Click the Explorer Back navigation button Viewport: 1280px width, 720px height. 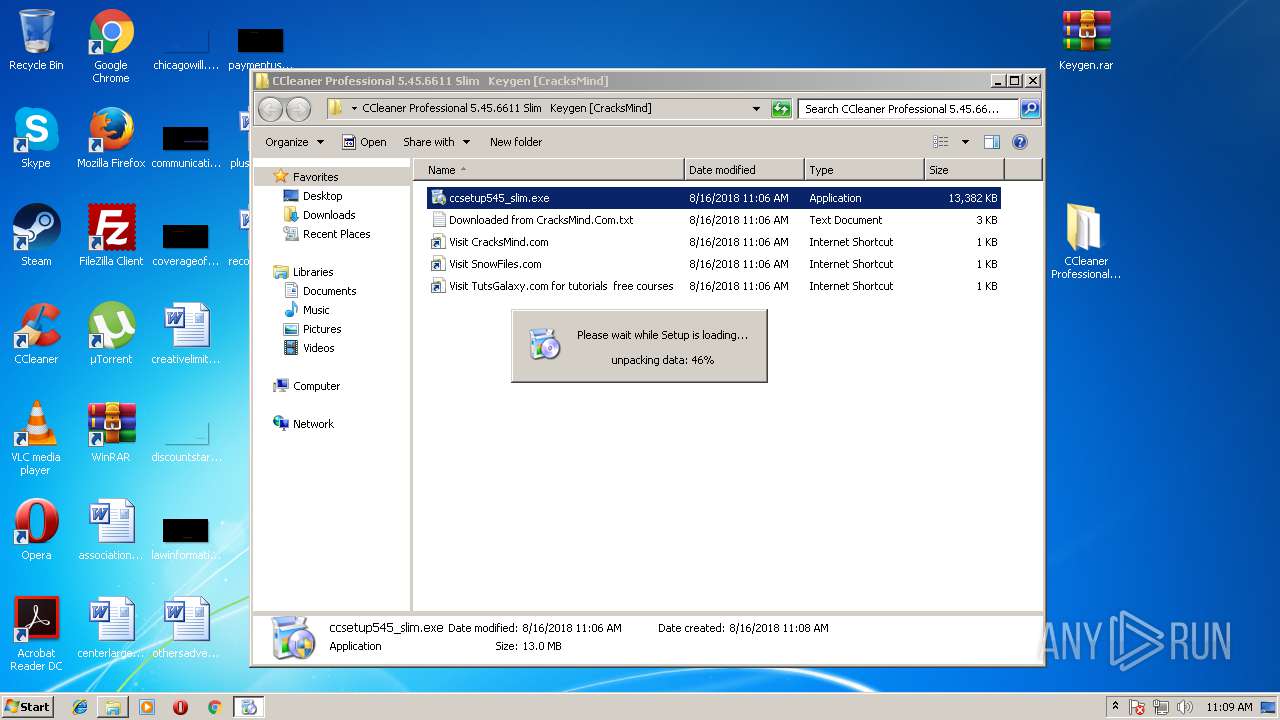[x=270, y=109]
